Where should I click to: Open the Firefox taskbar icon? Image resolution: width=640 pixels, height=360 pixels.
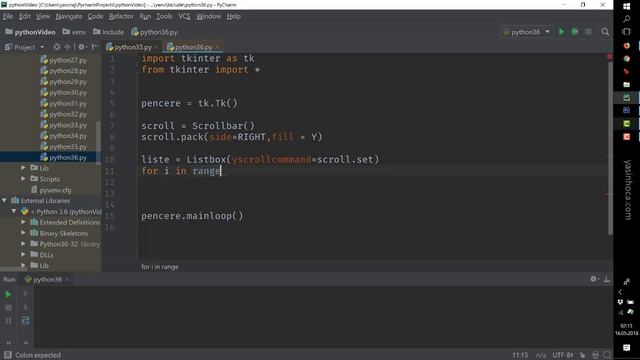tap(627, 45)
